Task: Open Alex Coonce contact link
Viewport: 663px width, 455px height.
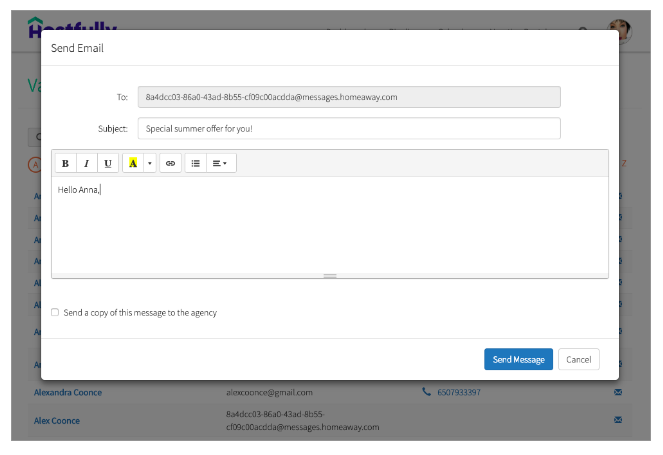Action: (x=57, y=421)
